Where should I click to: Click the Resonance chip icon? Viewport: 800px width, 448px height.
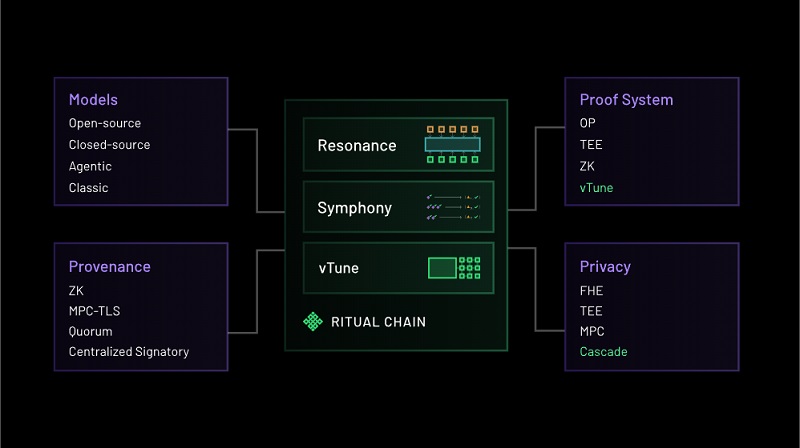[x=453, y=144]
